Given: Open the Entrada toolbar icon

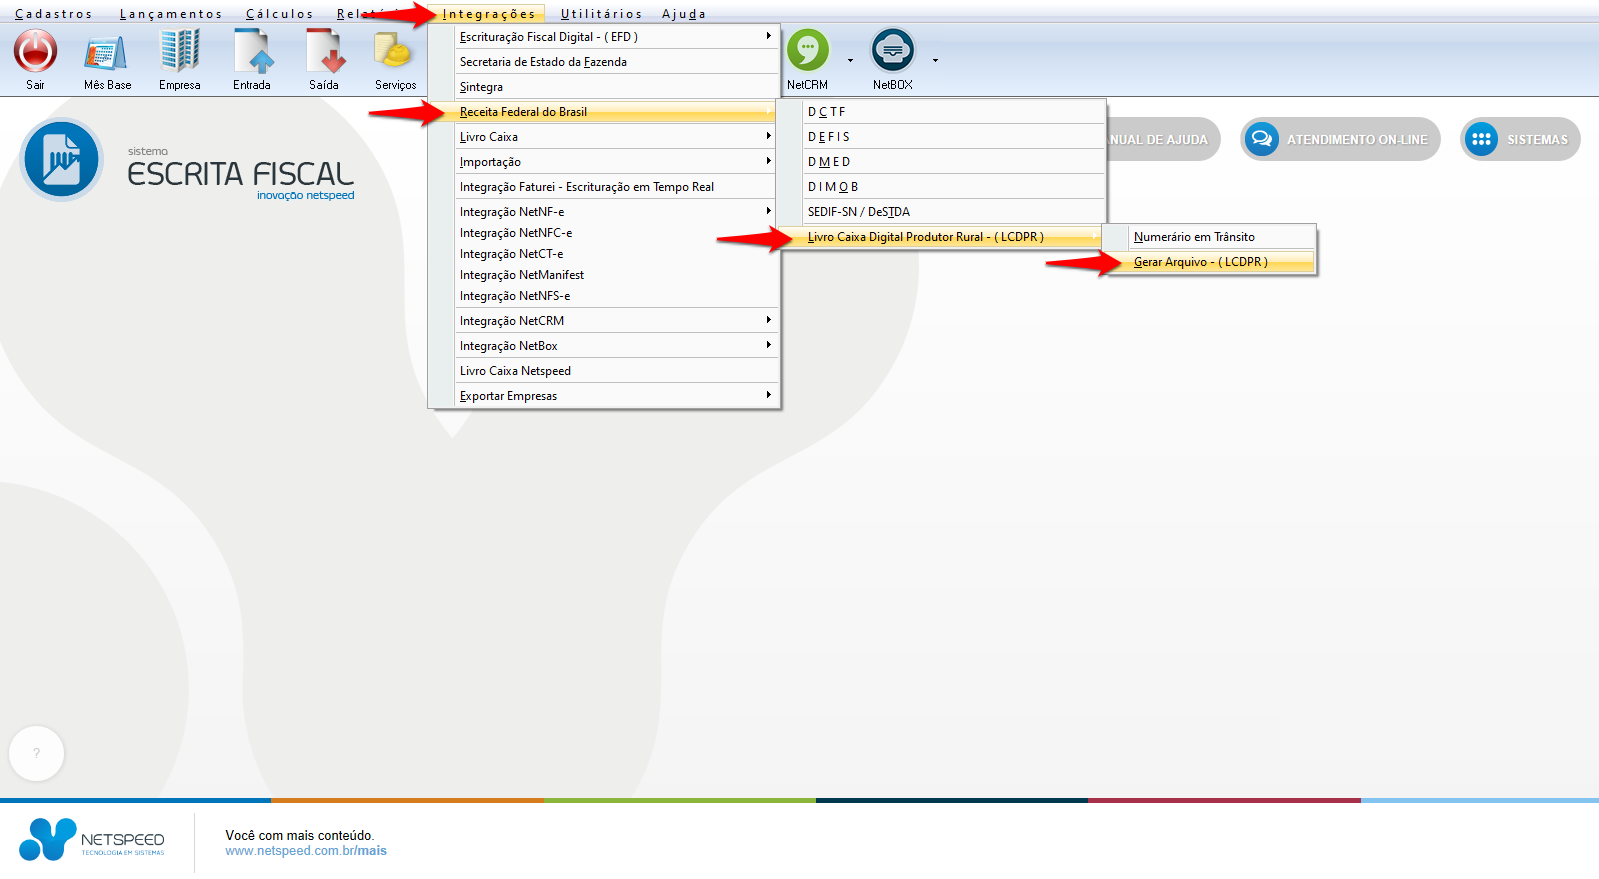Looking at the screenshot, I should click(252, 51).
